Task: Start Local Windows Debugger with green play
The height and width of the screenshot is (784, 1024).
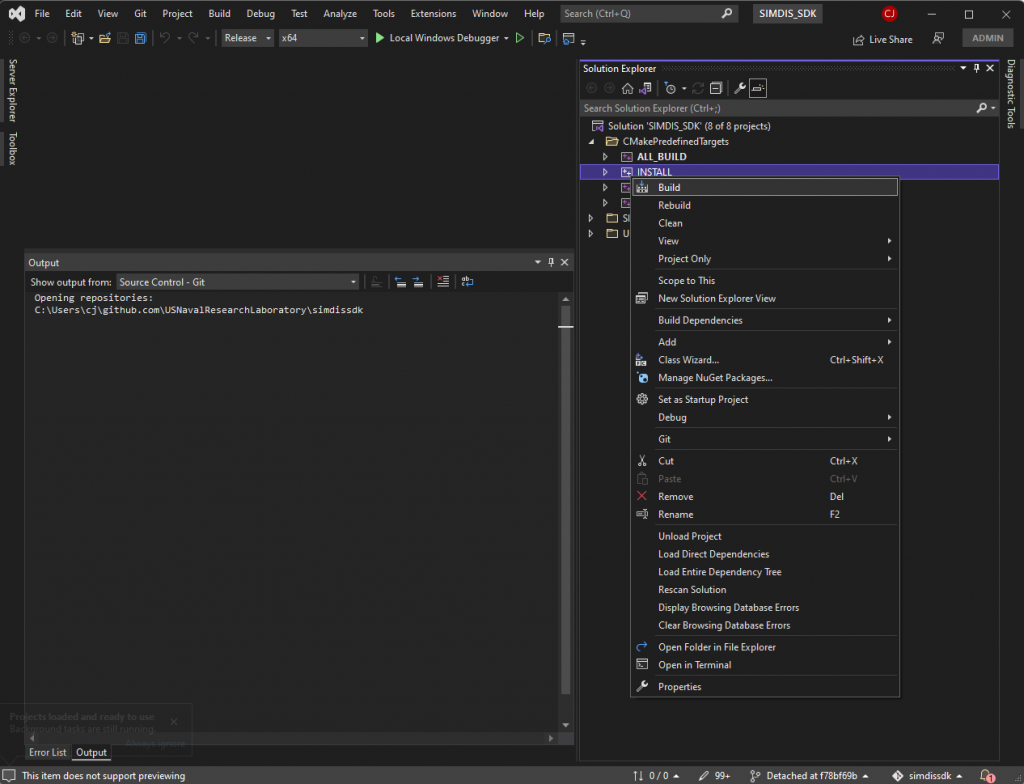Action: click(x=379, y=38)
